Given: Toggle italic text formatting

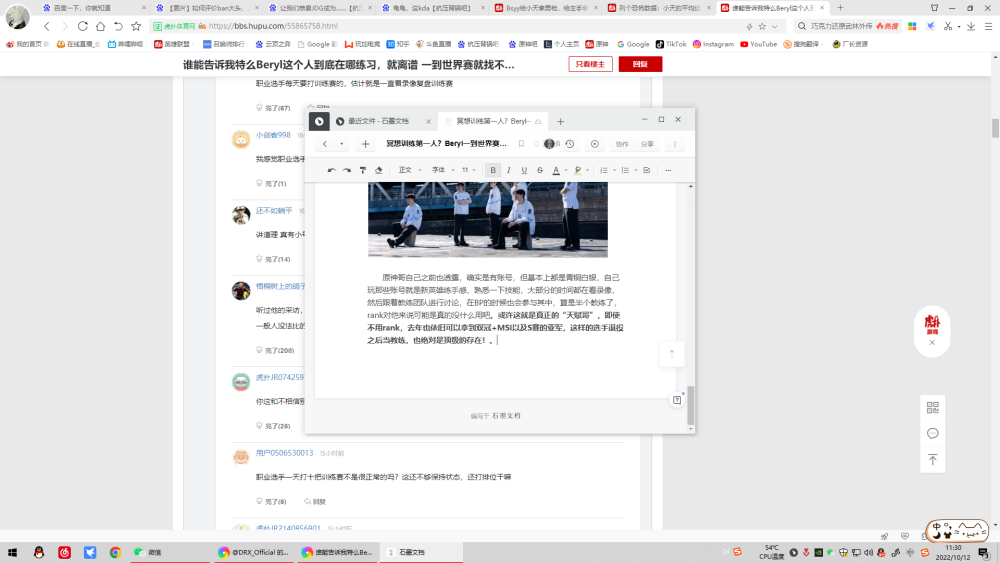Looking at the screenshot, I should click(x=508, y=170).
